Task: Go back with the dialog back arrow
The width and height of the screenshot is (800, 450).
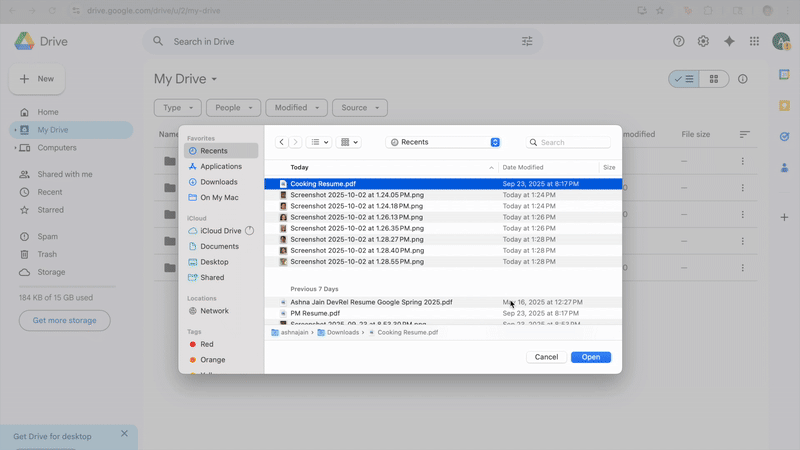Action: coord(282,143)
